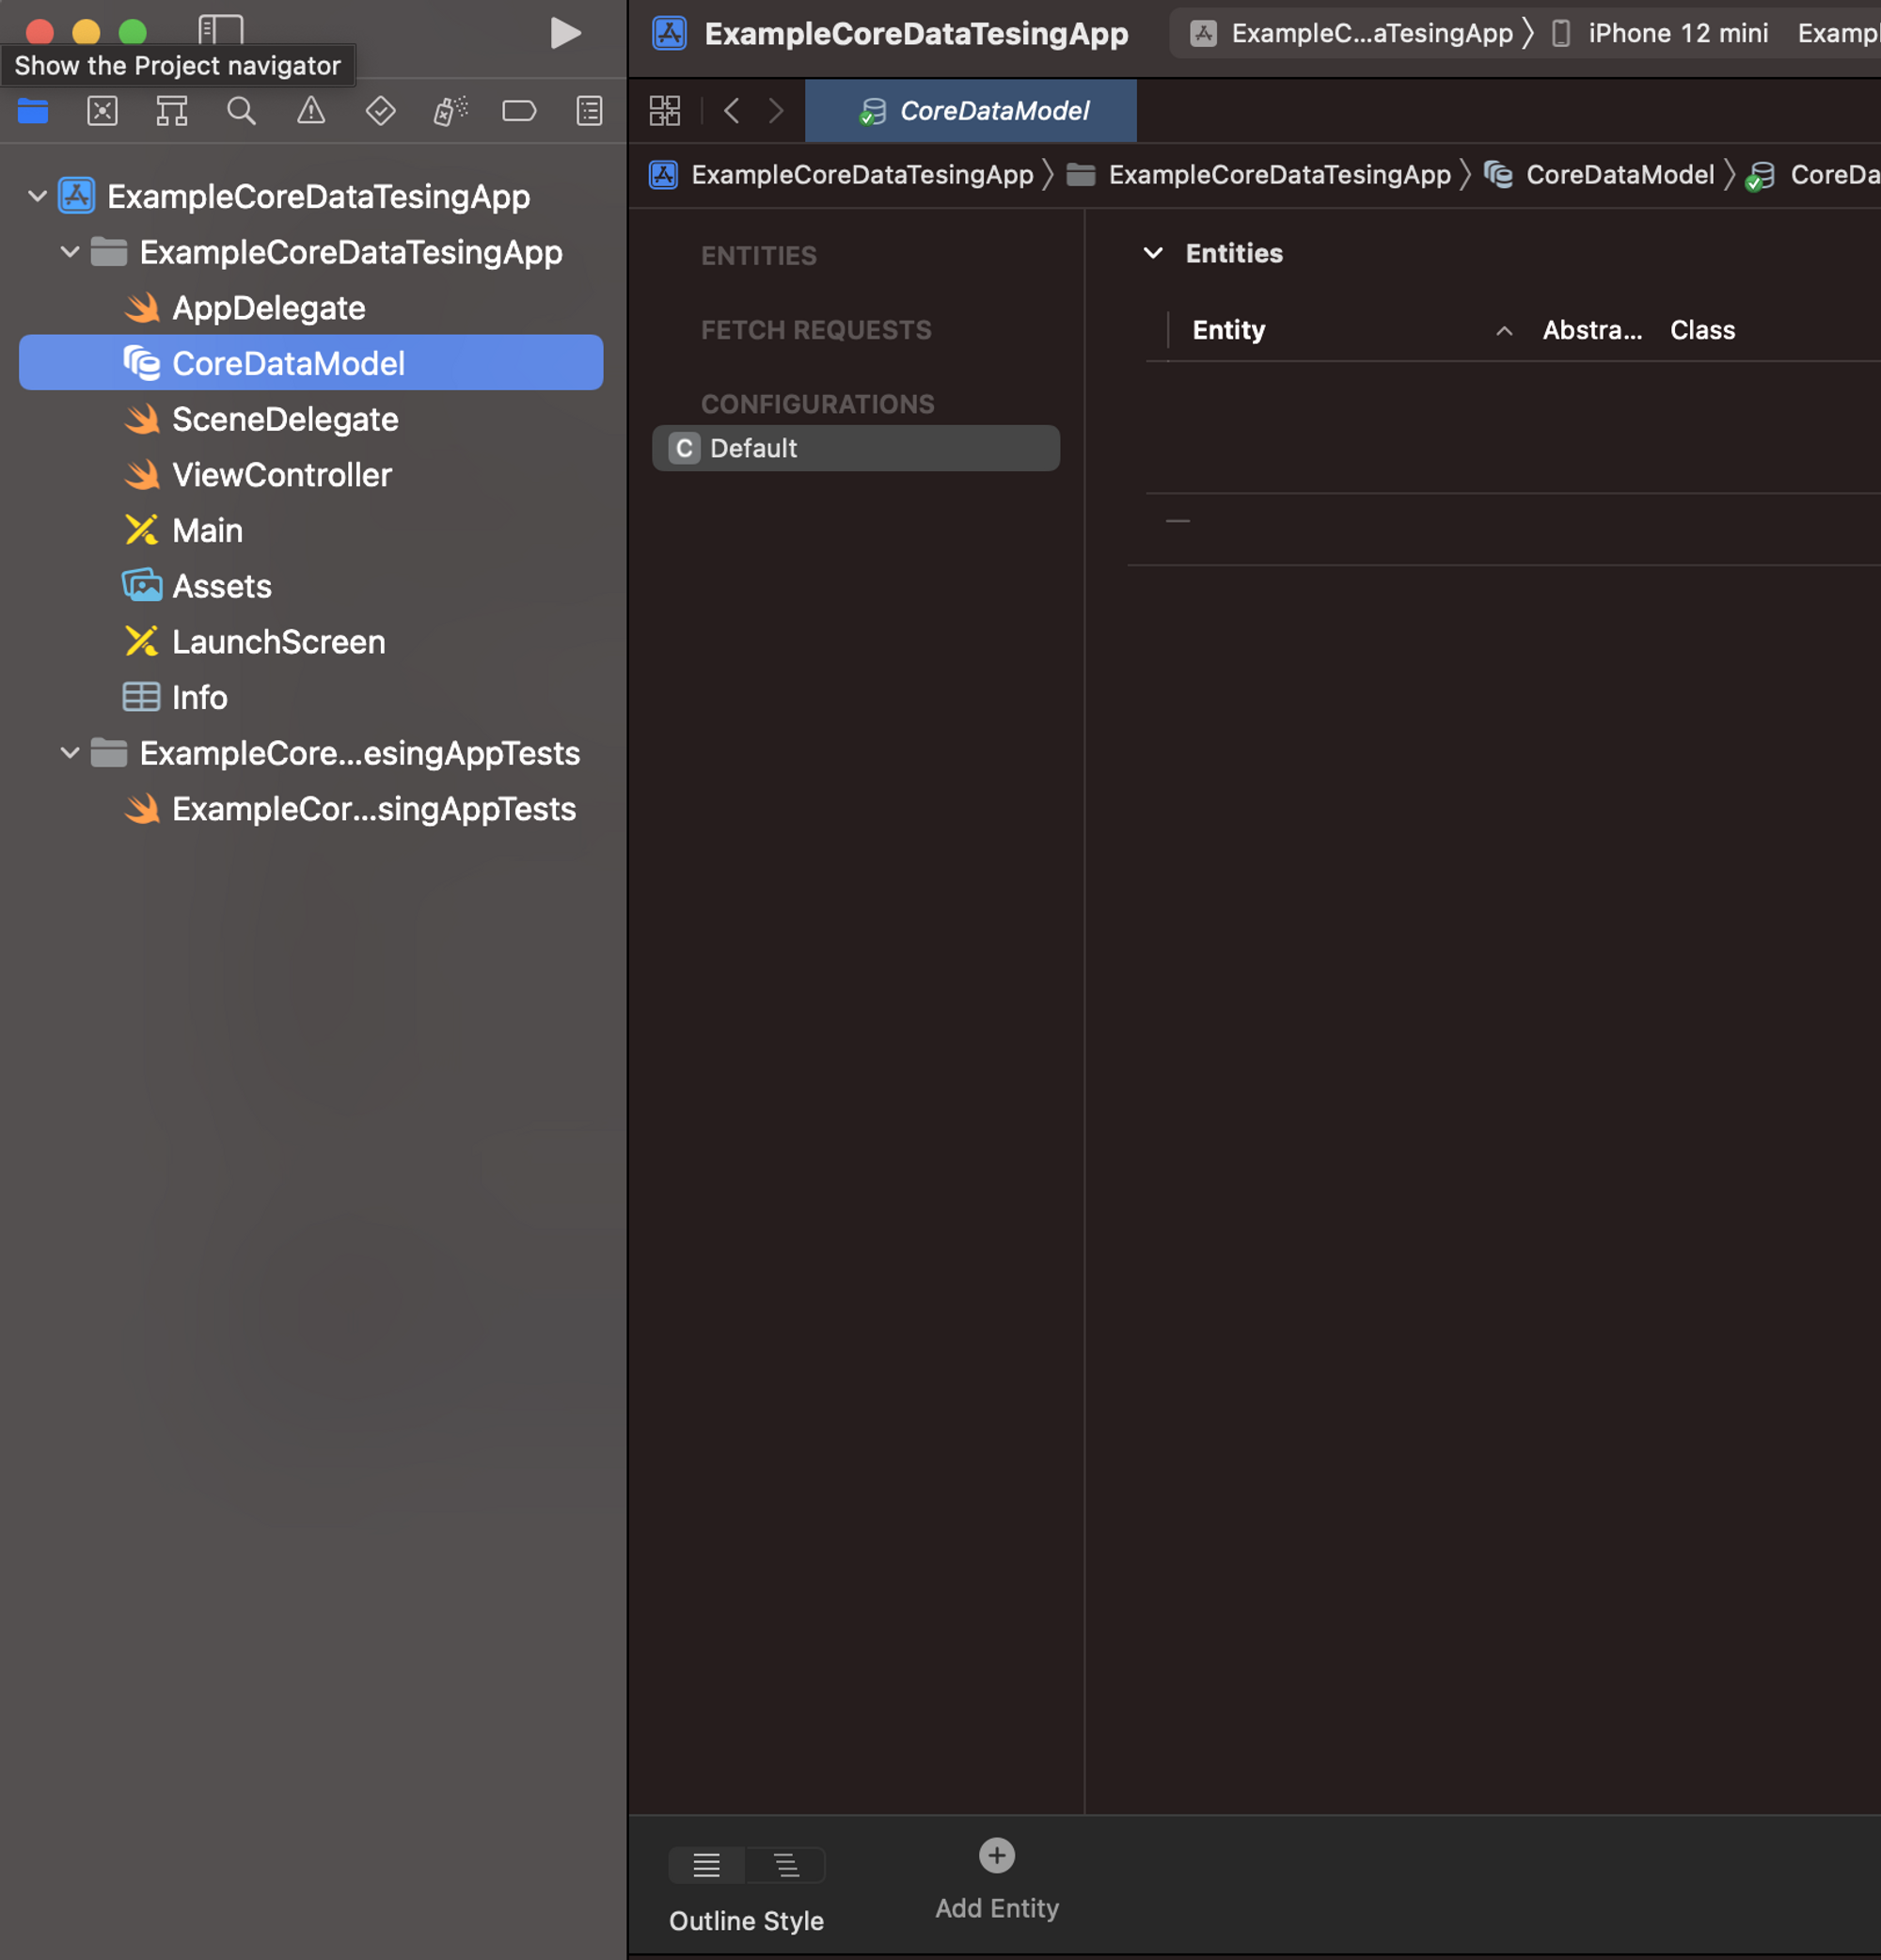Open the Find navigator magnifier
This screenshot has width=1881, height=1960.
point(241,111)
